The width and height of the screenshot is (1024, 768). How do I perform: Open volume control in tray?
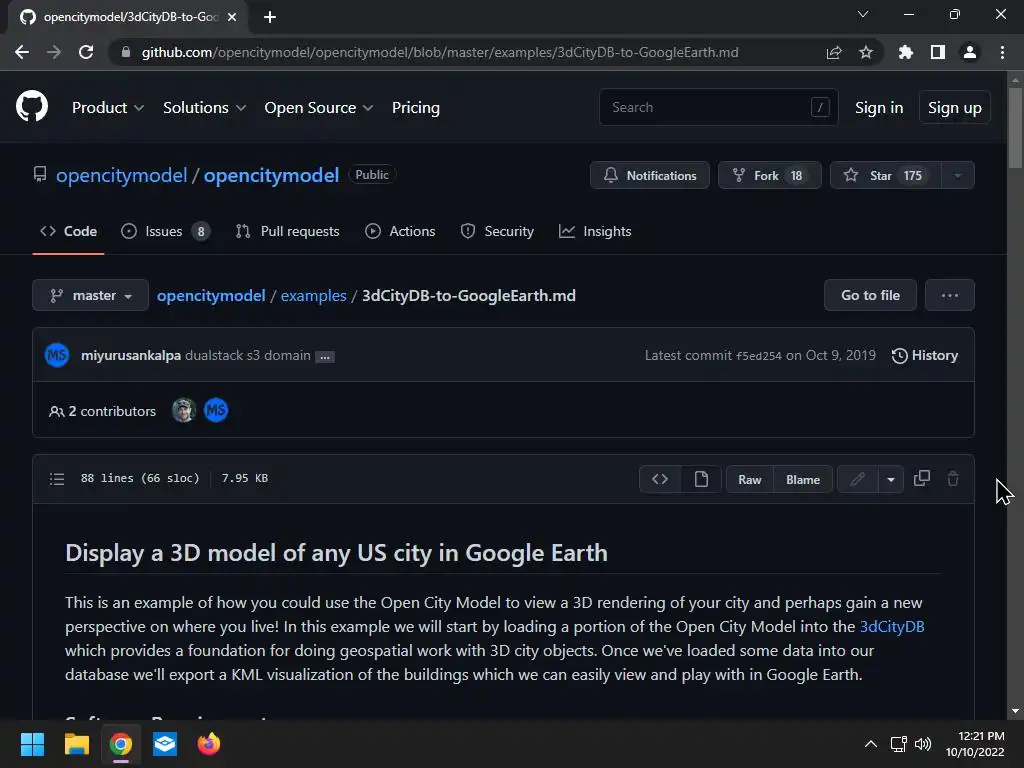tap(923, 744)
